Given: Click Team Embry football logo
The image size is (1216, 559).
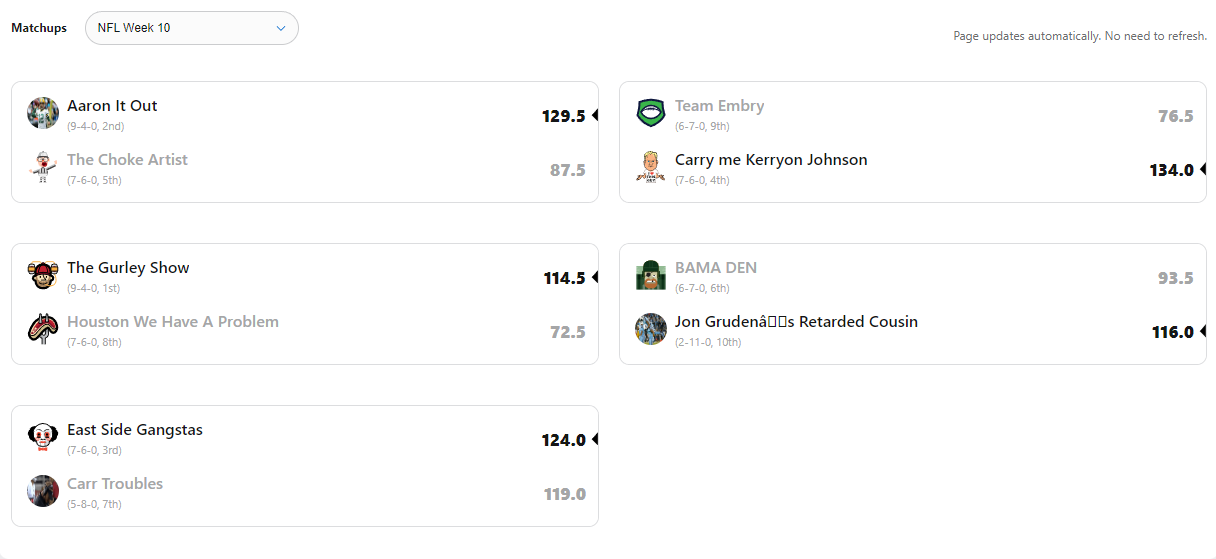Looking at the screenshot, I should [651, 113].
